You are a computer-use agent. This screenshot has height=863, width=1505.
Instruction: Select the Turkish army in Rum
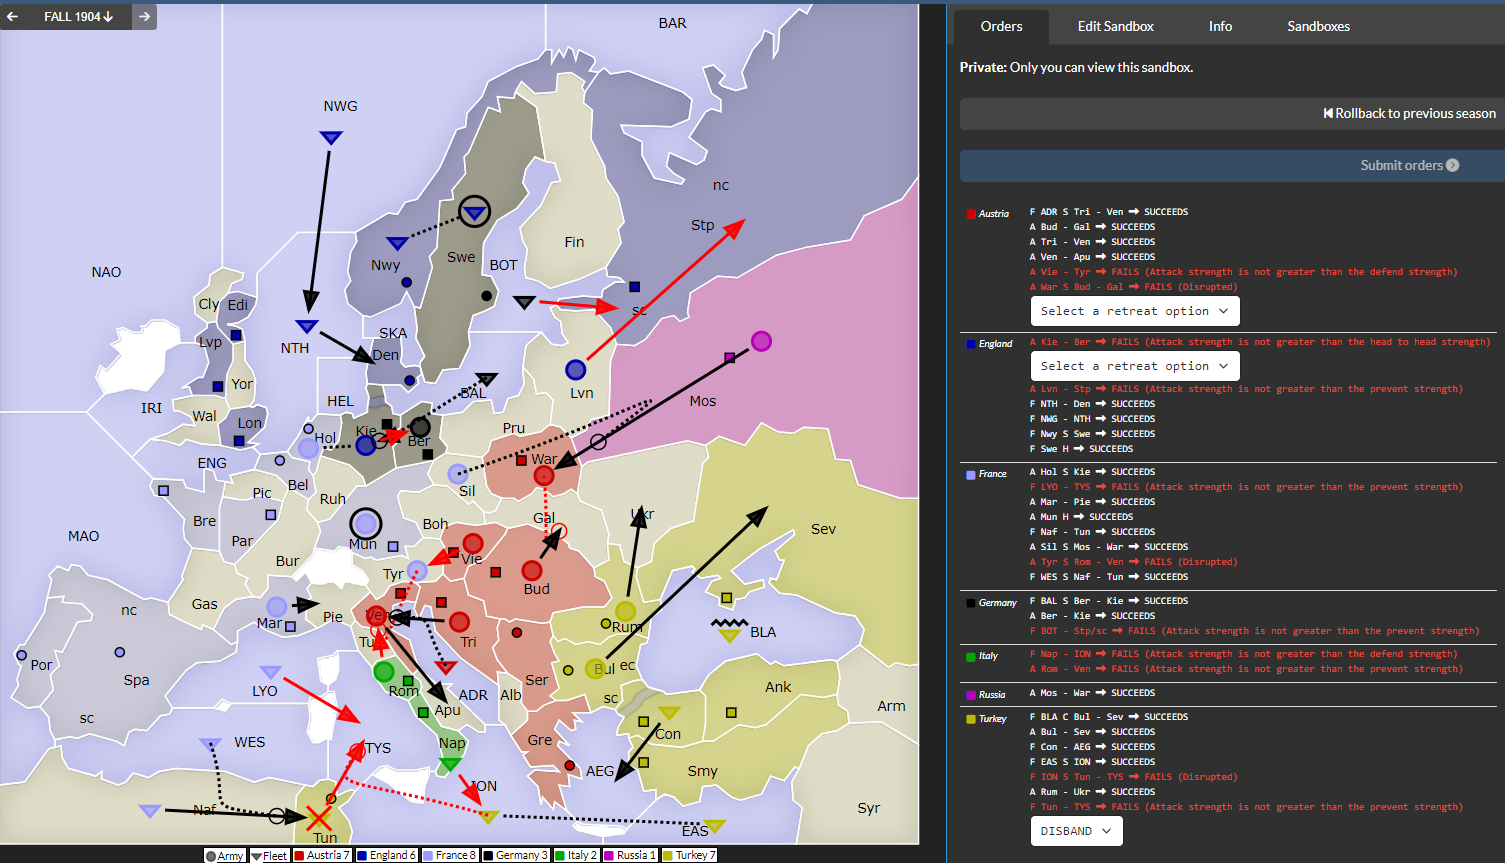625,610
